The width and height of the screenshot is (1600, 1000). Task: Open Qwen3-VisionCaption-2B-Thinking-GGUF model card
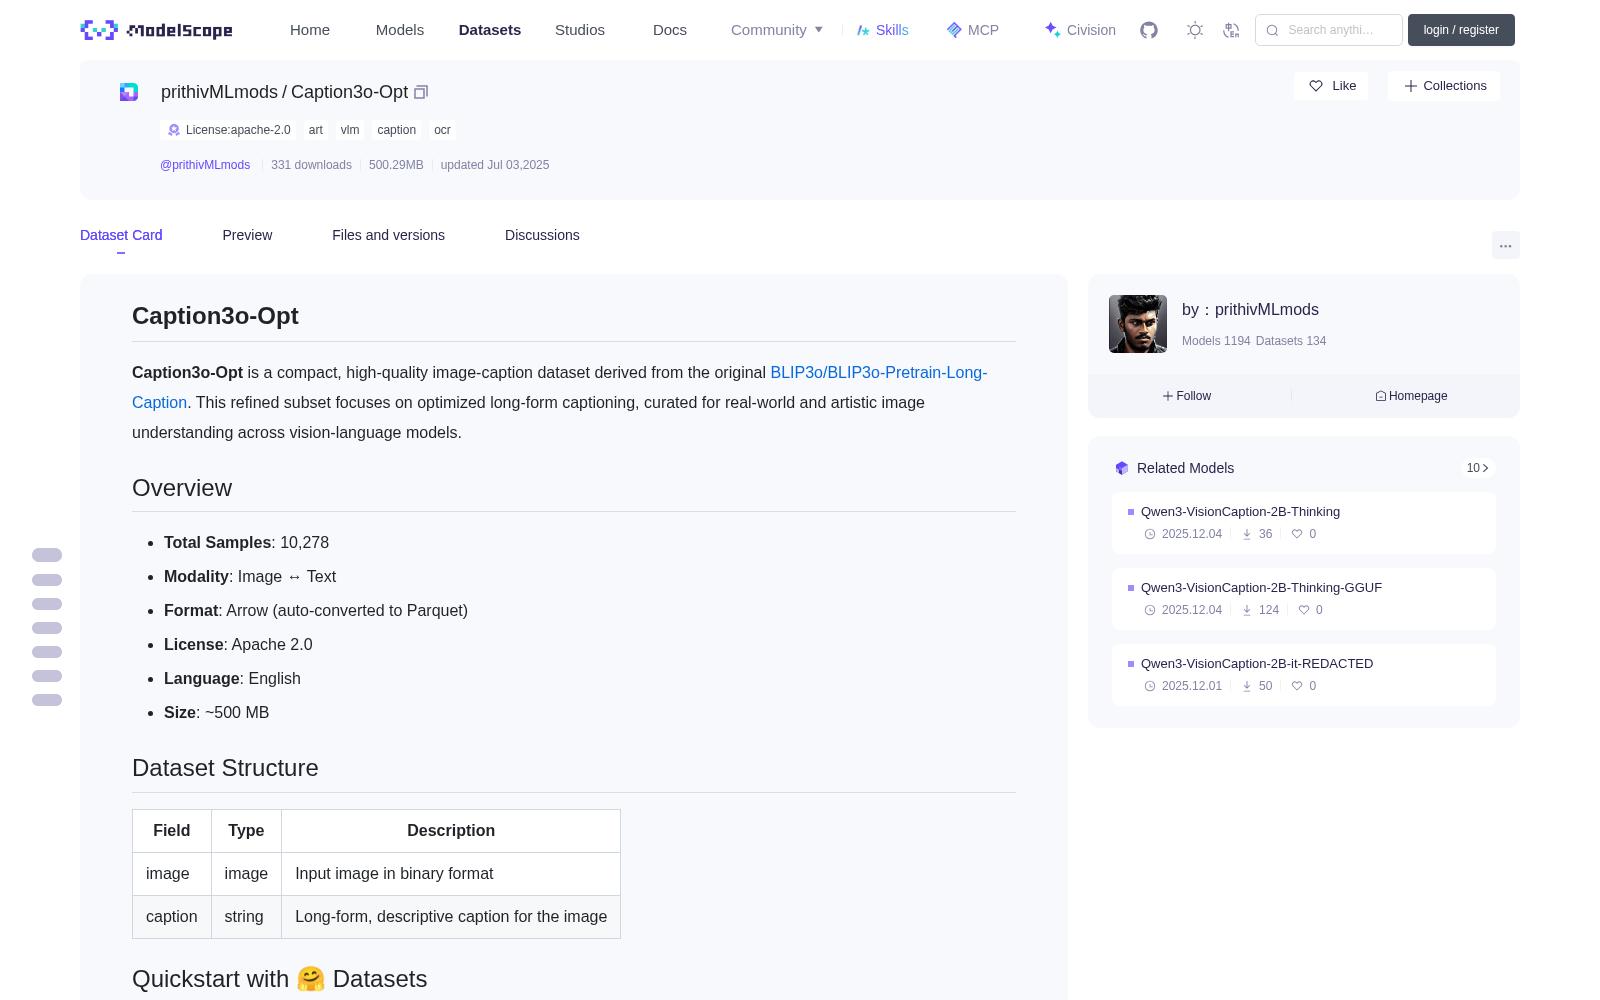click(1304, 599)
